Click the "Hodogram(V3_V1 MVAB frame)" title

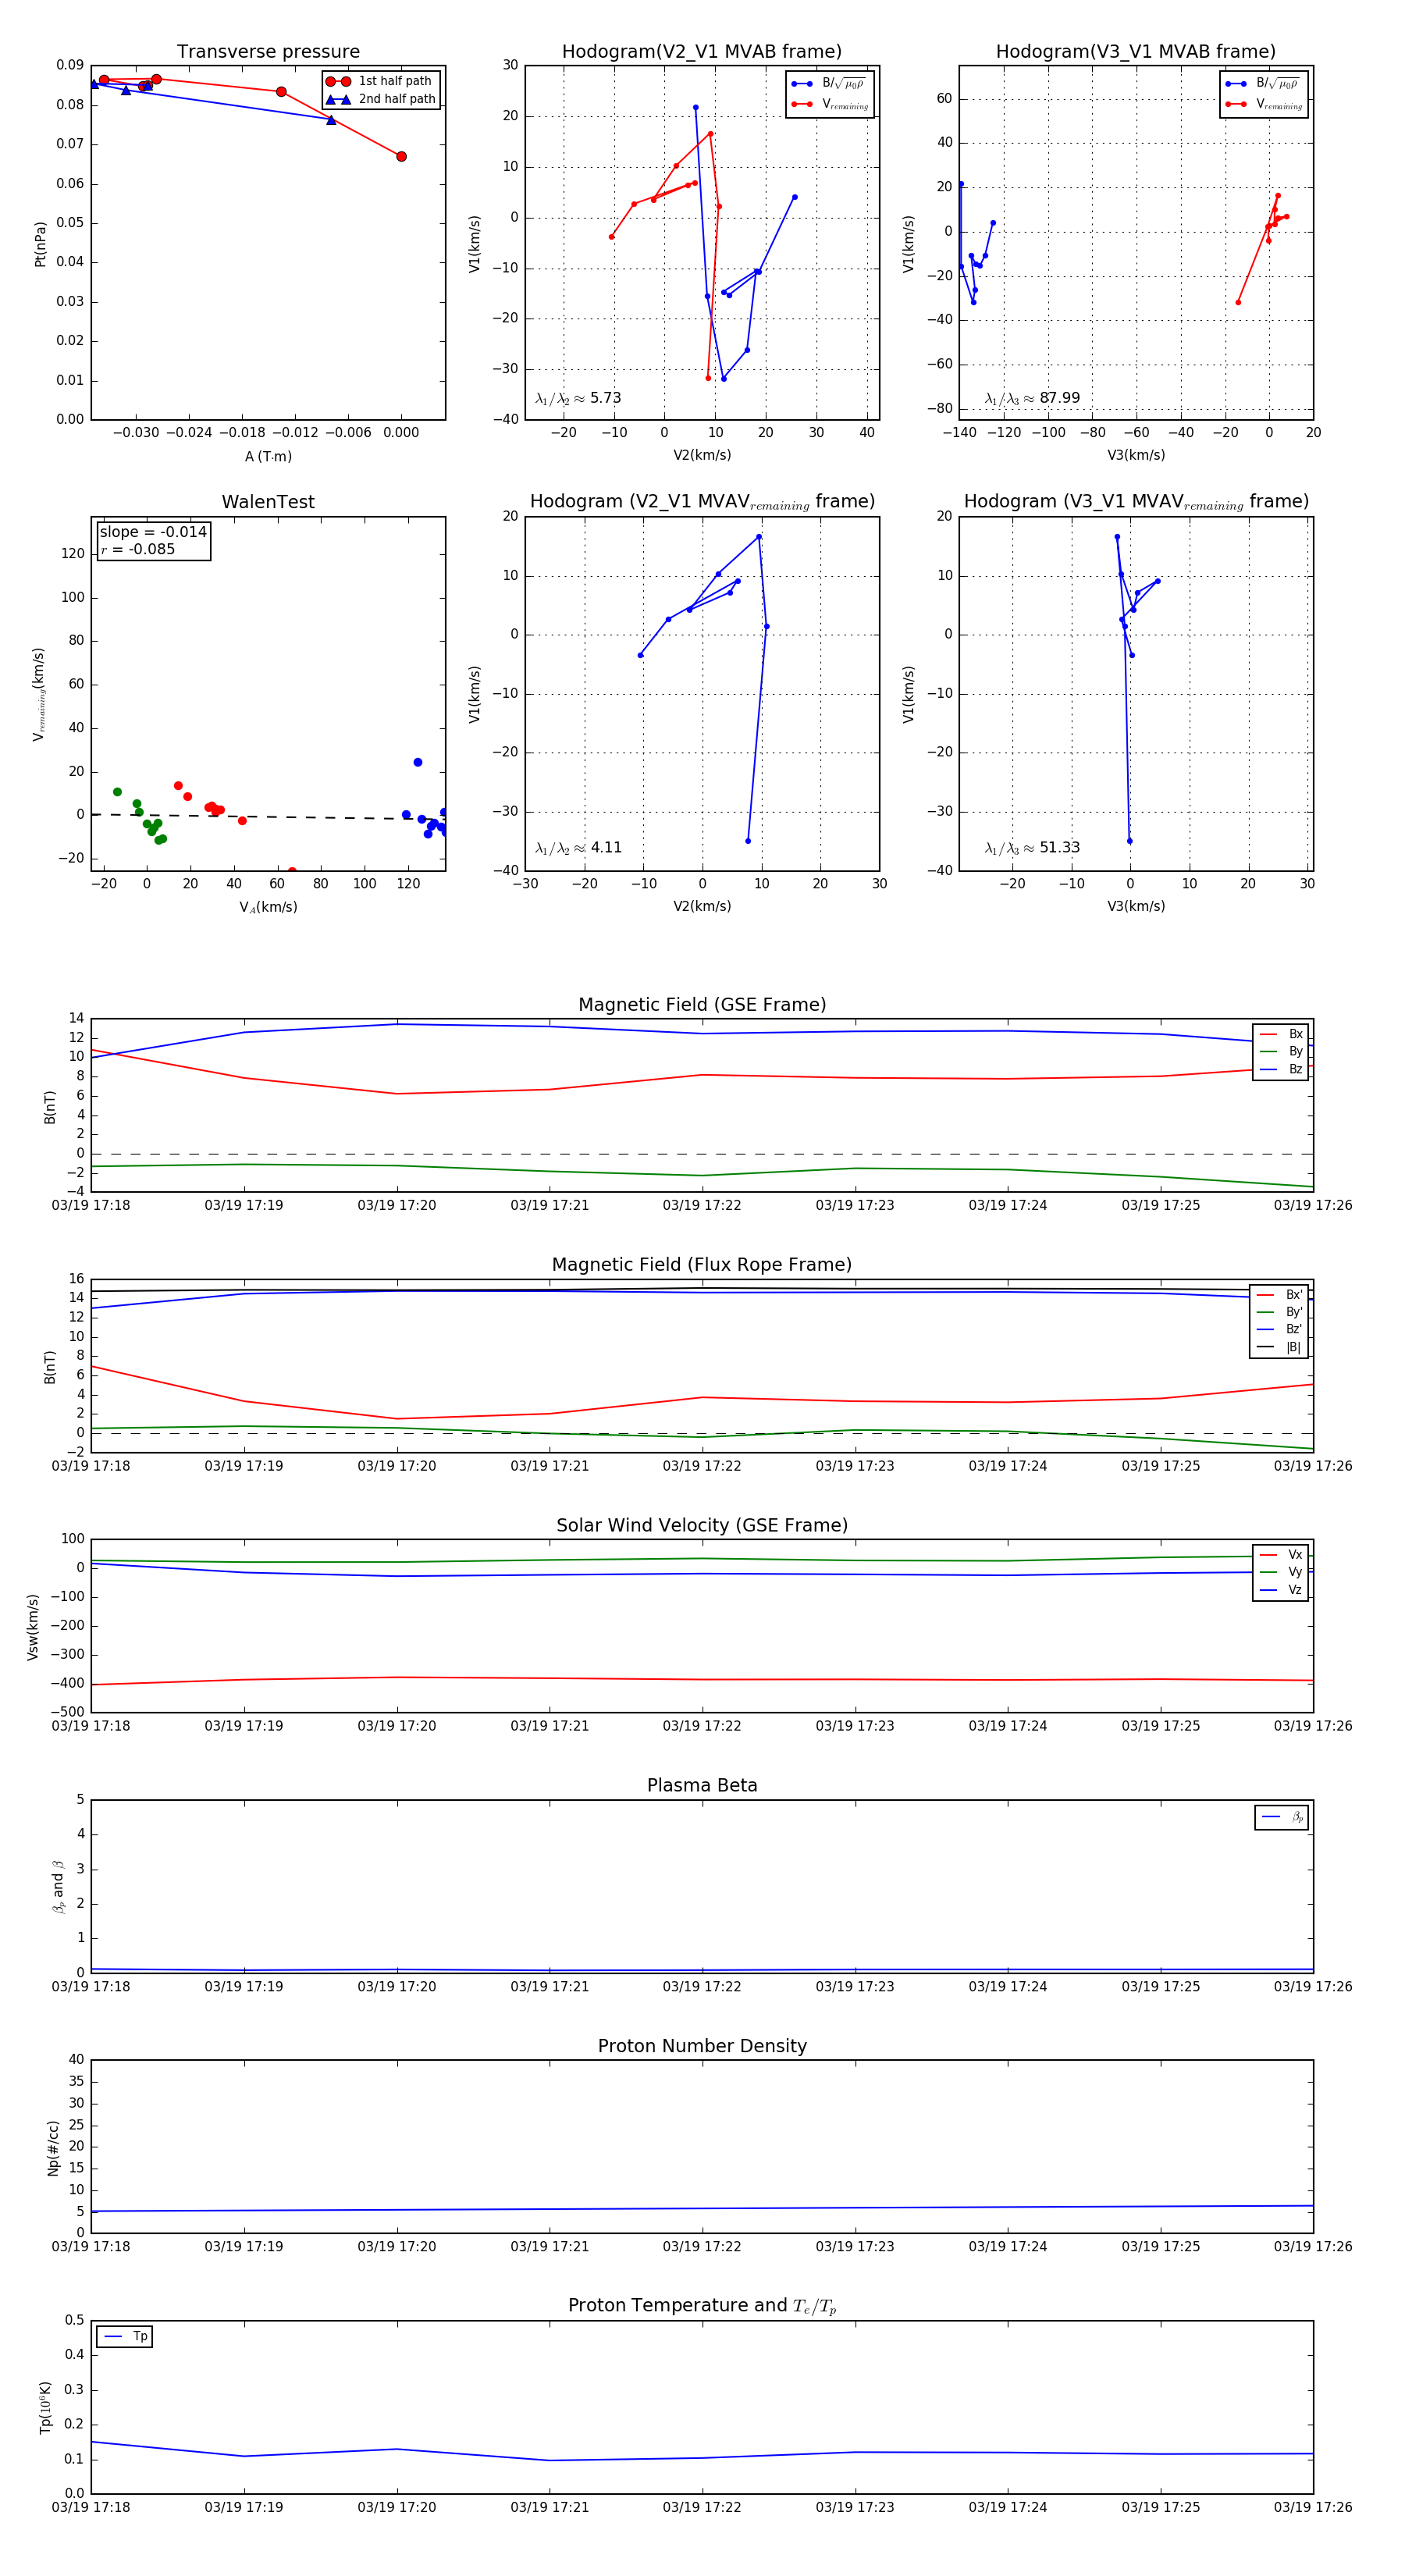click(x=1136, y=52)
